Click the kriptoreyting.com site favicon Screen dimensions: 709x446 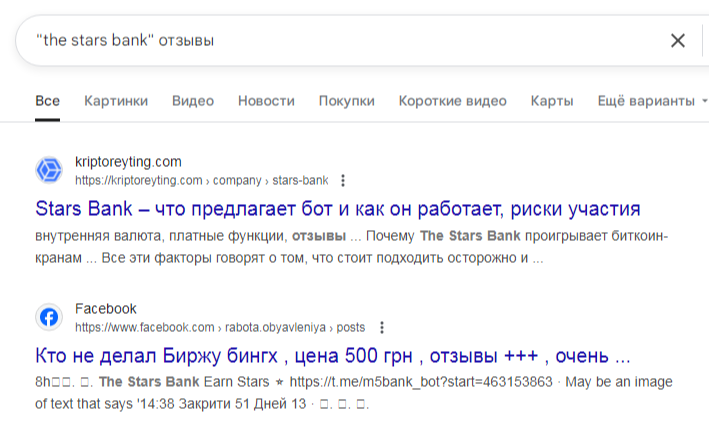pos(48,171)
